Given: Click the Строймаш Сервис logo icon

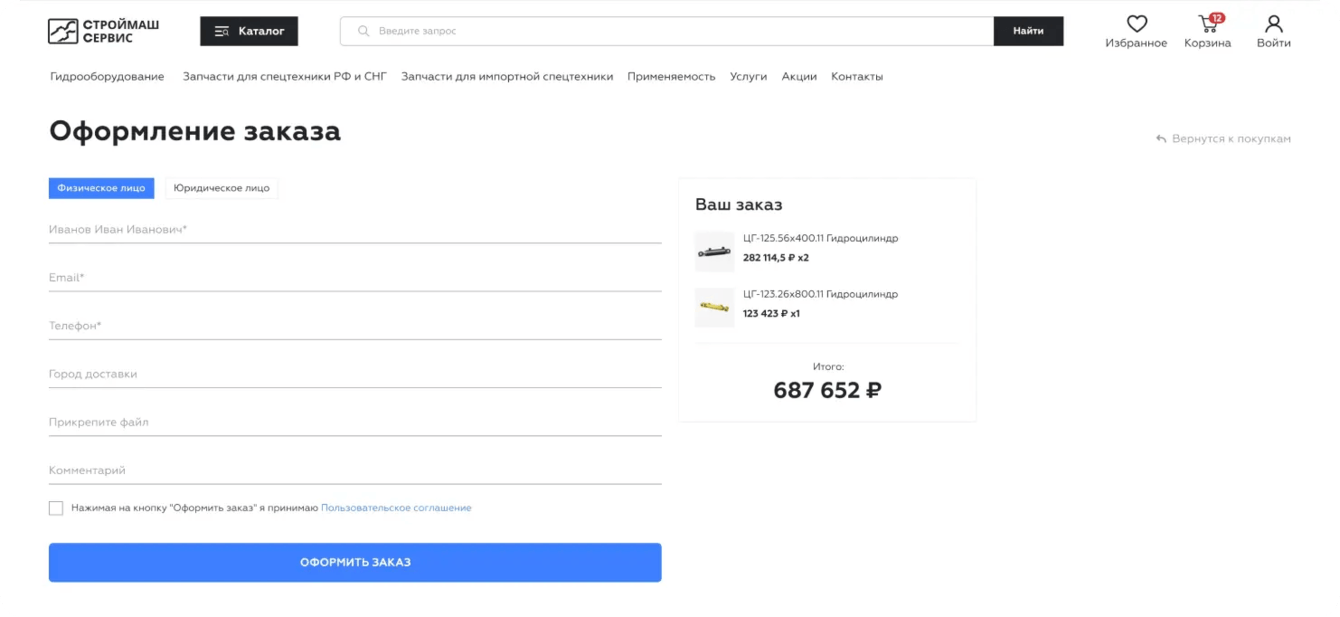Looking at the screenshot, I should [63, 31].
